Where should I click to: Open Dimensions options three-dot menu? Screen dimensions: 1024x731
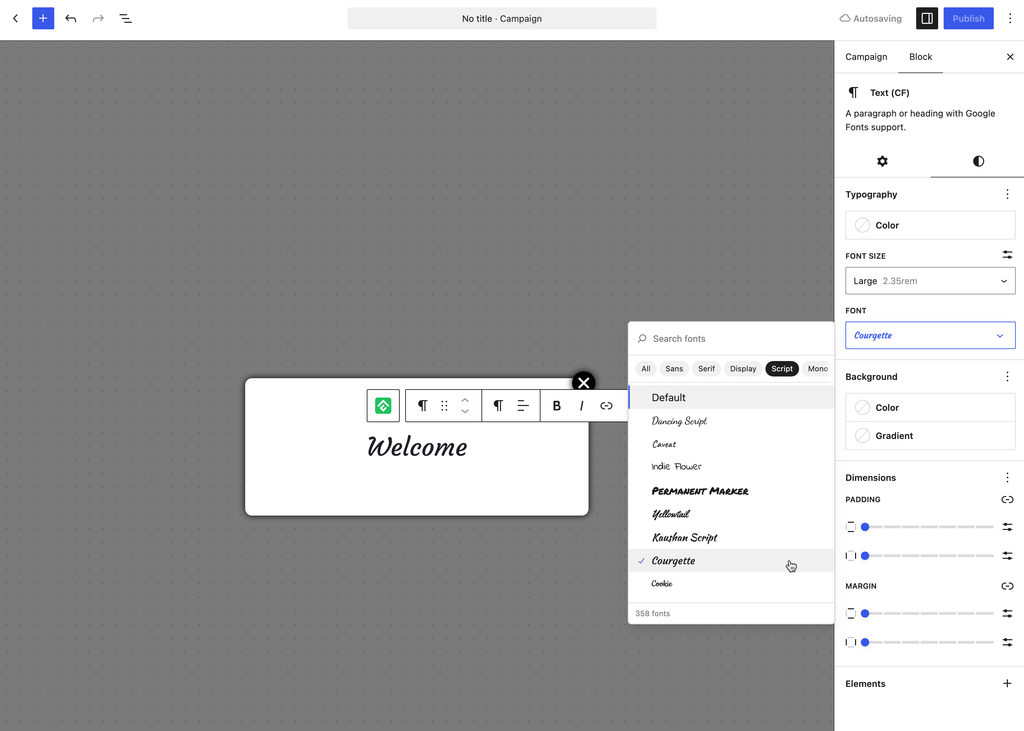click(x=1007, y=478)
